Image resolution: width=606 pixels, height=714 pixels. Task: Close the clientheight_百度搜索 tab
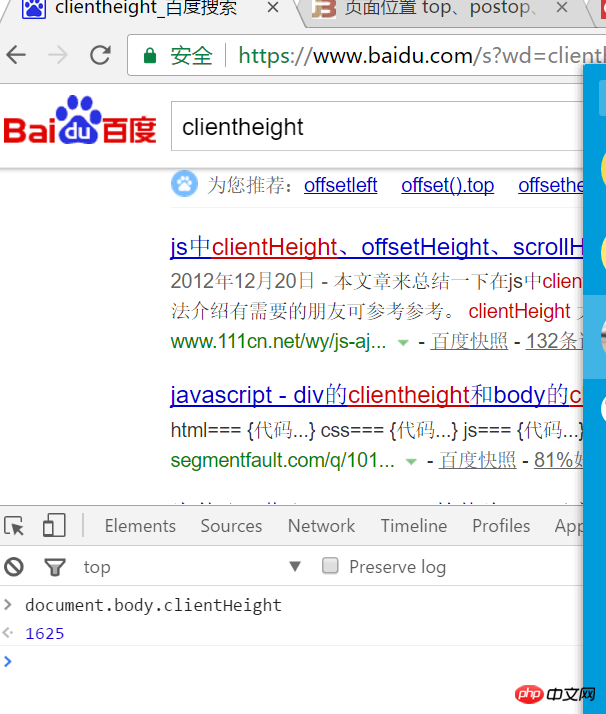pyautogui.click(x=273, y=7)
